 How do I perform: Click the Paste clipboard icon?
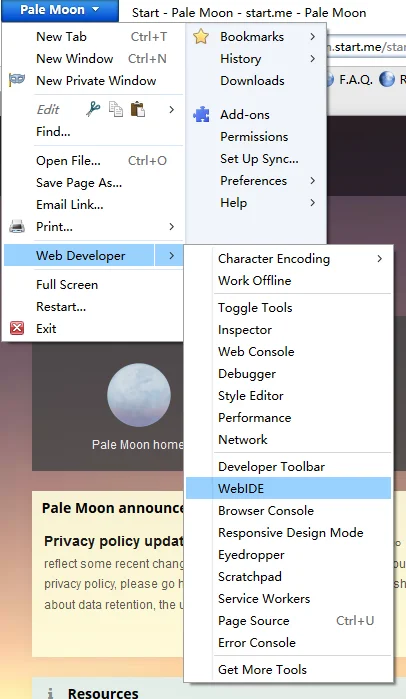[x=138, y=109]
